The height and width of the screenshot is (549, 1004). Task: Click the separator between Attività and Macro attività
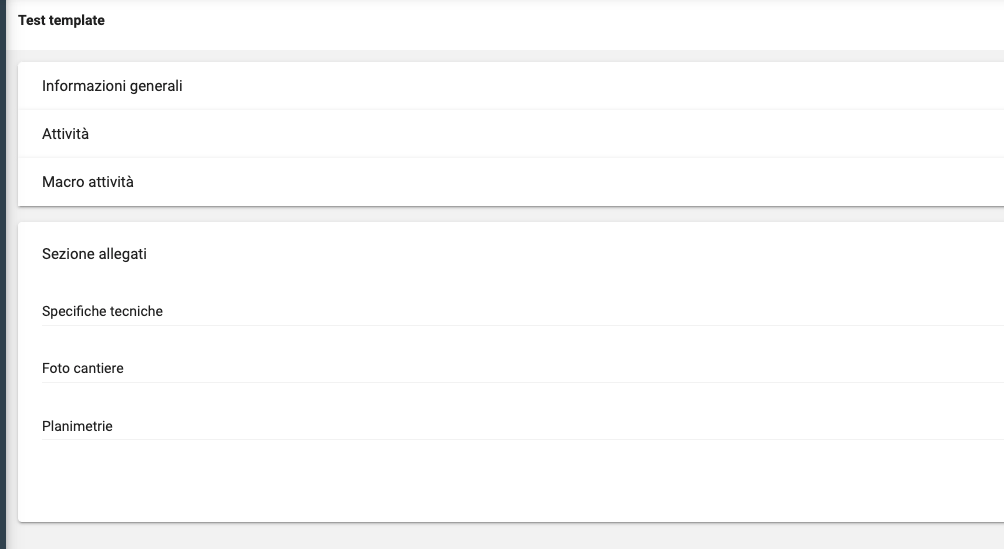[500, 157]
